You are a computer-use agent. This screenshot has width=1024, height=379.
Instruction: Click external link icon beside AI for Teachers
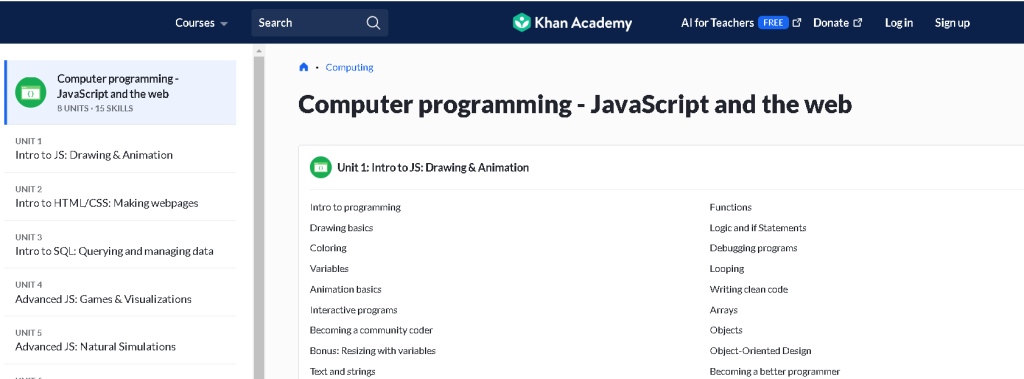click(x=797, y=23)
